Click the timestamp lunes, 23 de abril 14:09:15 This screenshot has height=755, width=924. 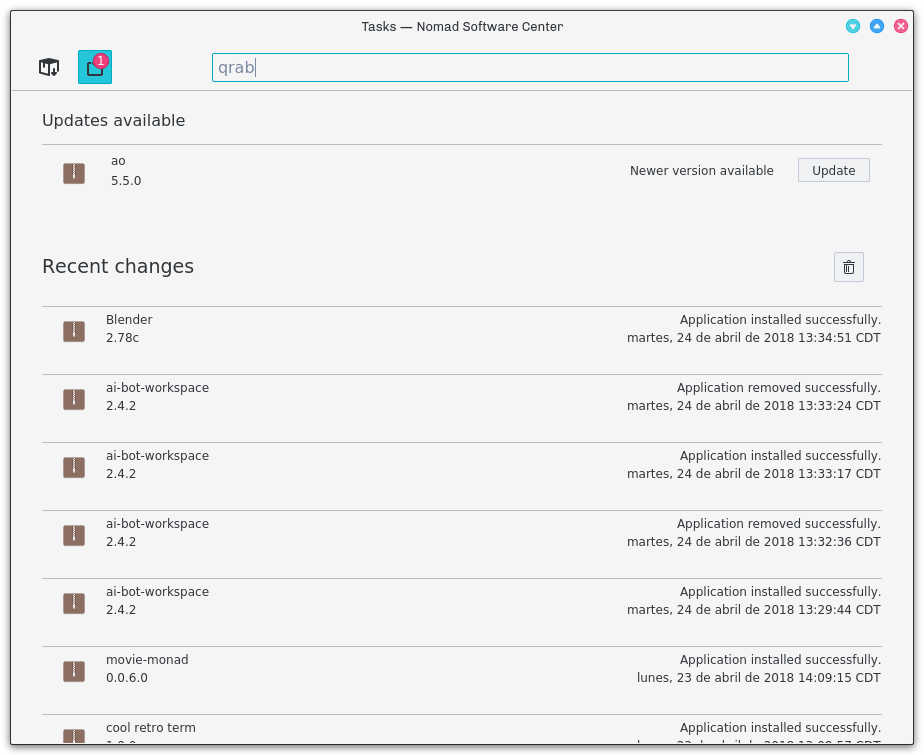click(x=758, y=678)
